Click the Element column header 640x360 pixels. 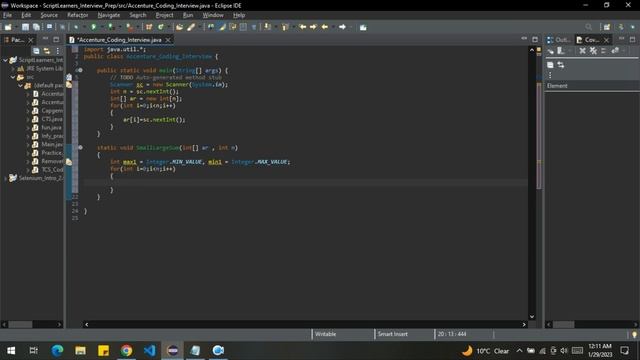(592, 86)
